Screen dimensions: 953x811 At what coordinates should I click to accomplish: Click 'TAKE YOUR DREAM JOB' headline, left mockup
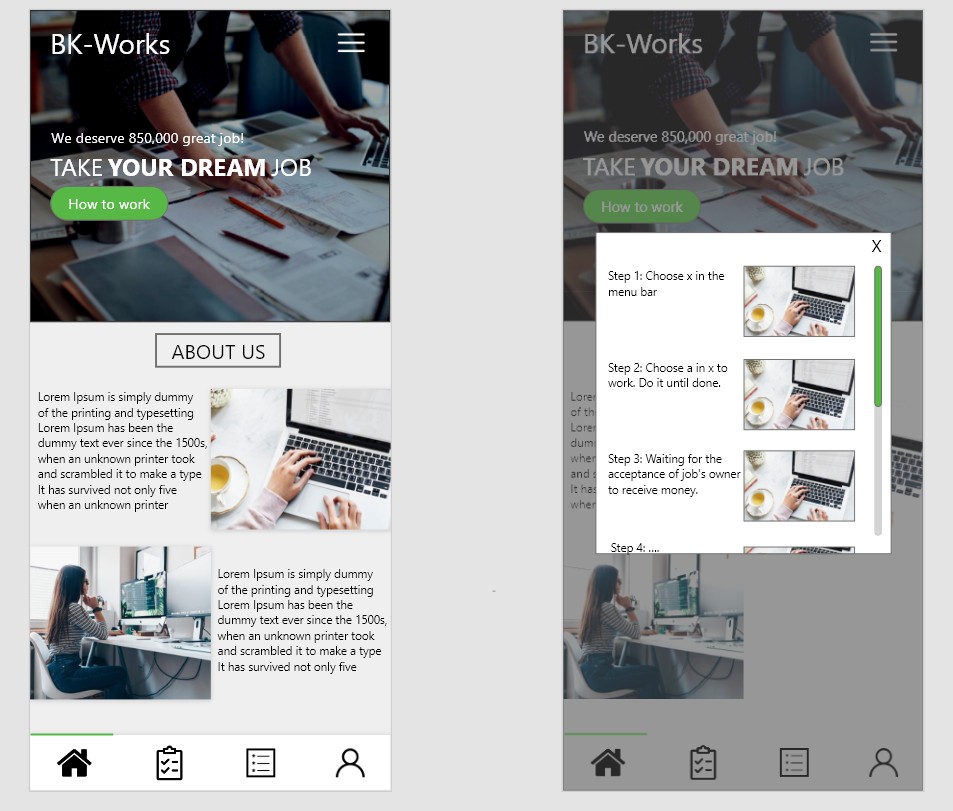pyautogui.click(x=181, y=167)
